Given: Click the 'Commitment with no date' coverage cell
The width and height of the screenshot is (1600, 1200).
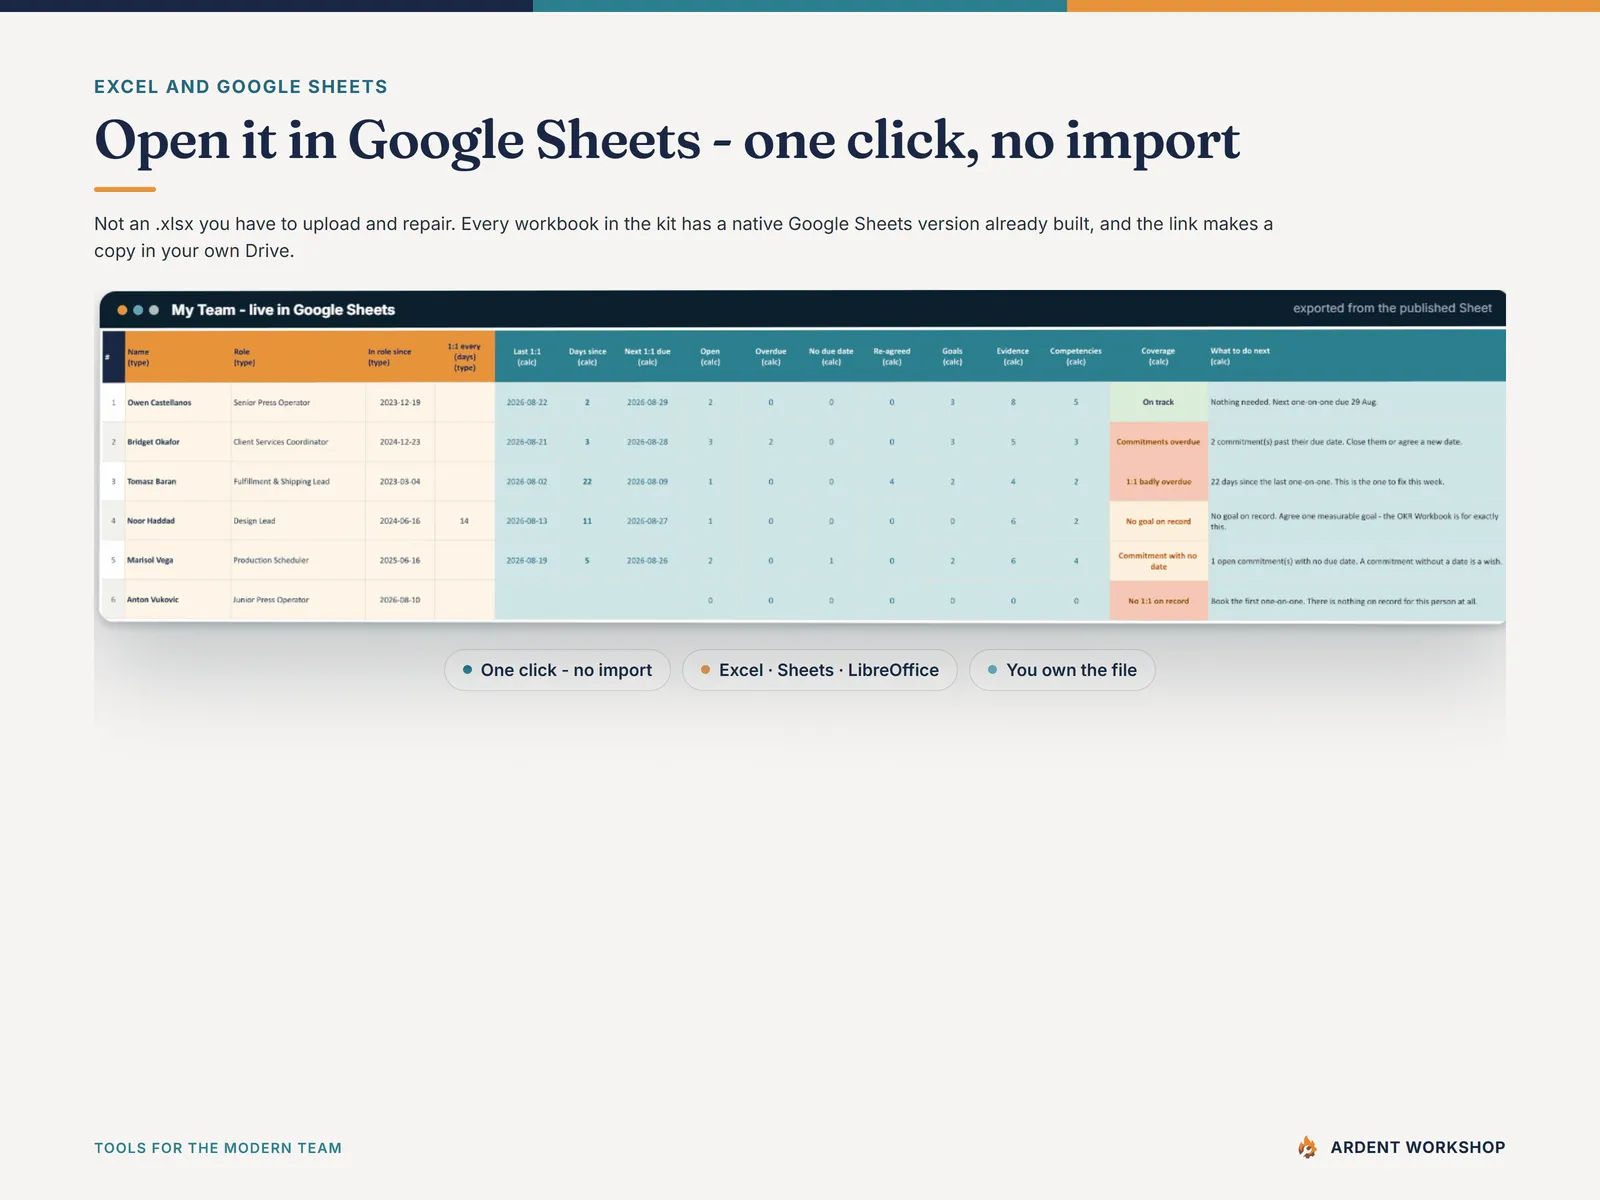Looking at the screenshot, I should pos(1158,561).
